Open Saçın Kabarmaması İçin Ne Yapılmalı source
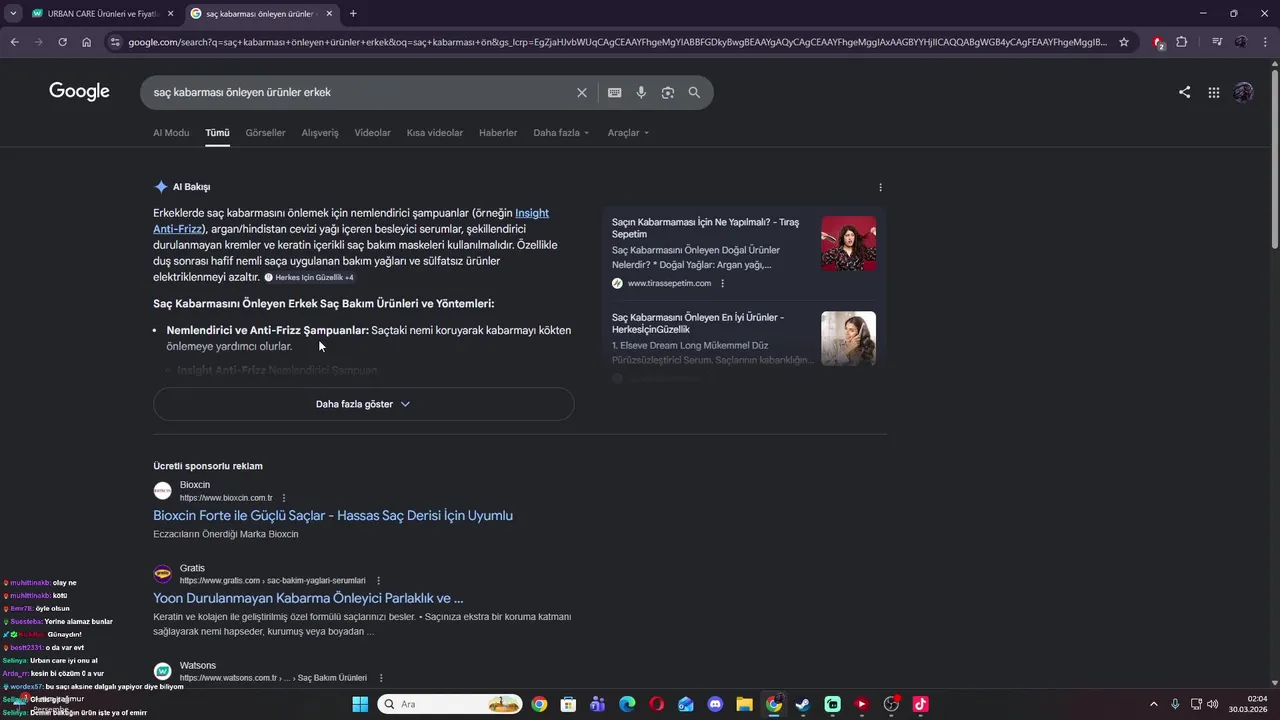The width and height of the screenshot is (1280, 720). (x=705, y=228)
